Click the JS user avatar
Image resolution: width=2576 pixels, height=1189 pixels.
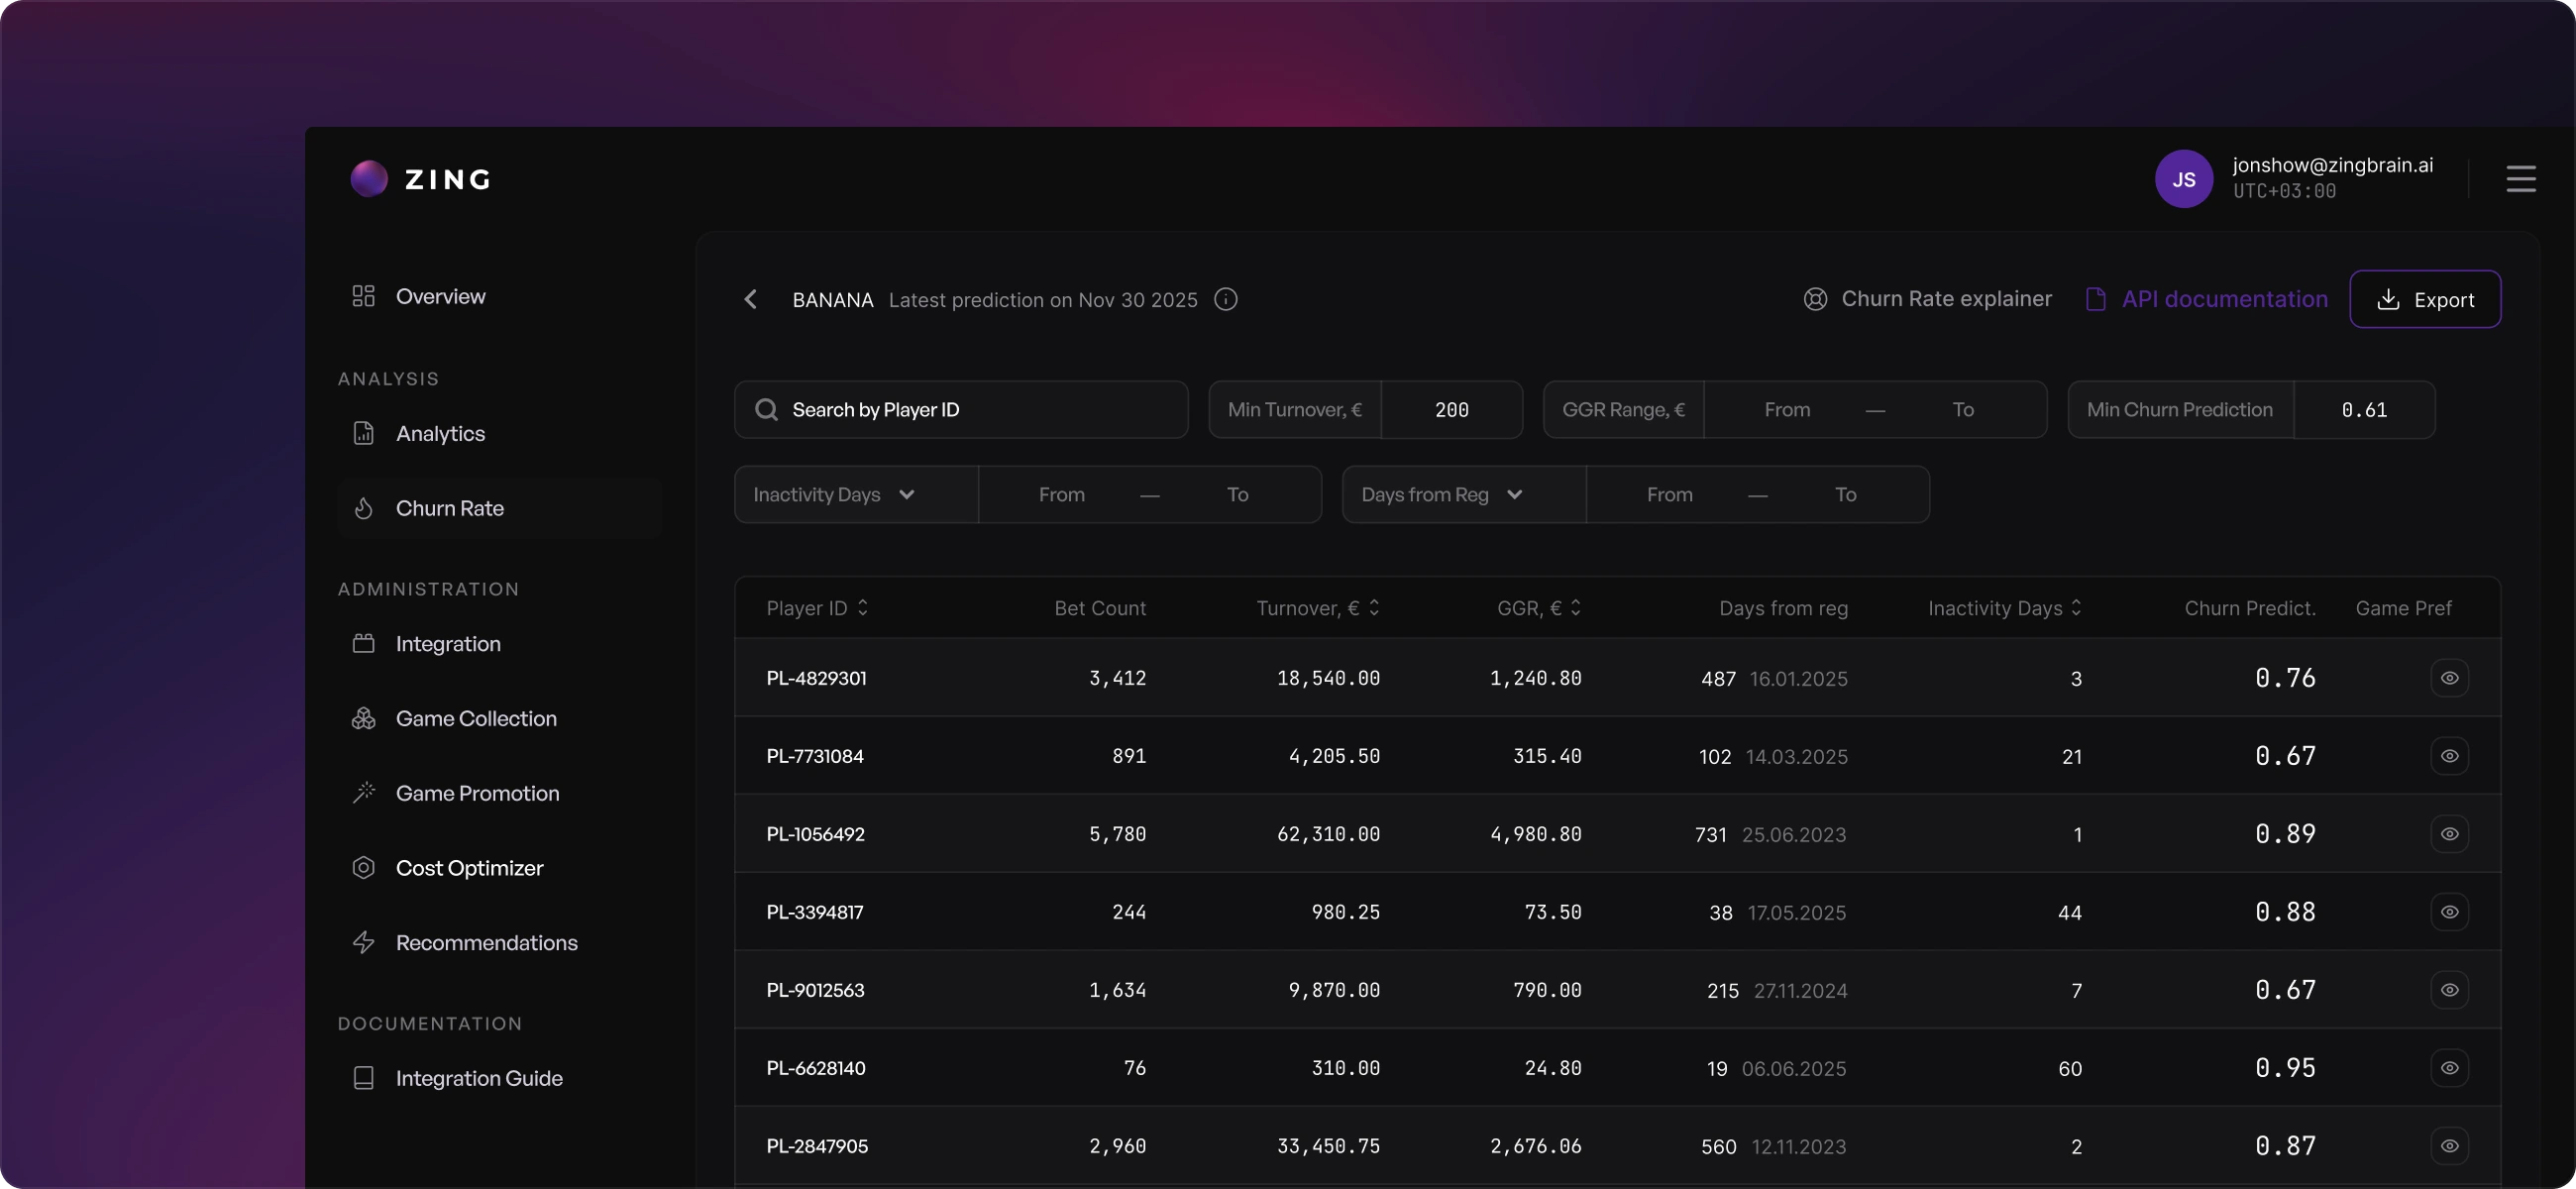(2183, 179)
